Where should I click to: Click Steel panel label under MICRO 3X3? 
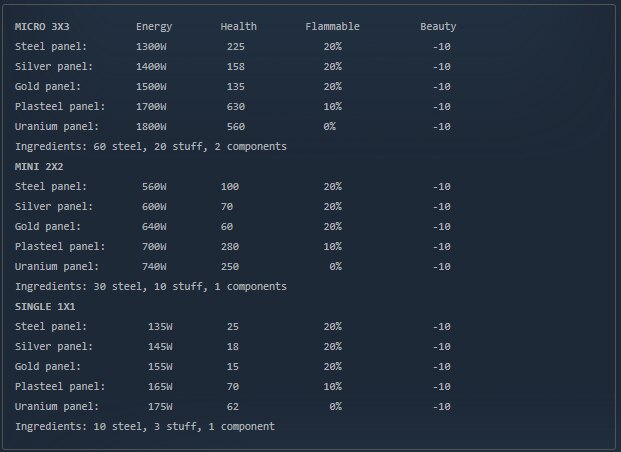pos(51,47)
